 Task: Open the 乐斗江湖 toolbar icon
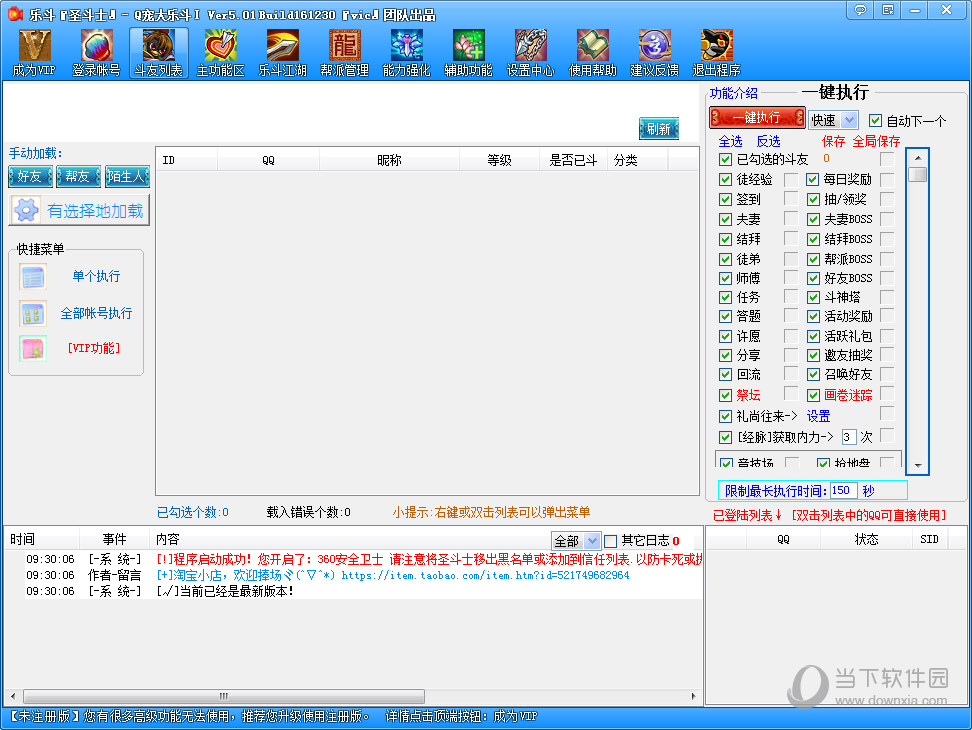tap(283, 52)
